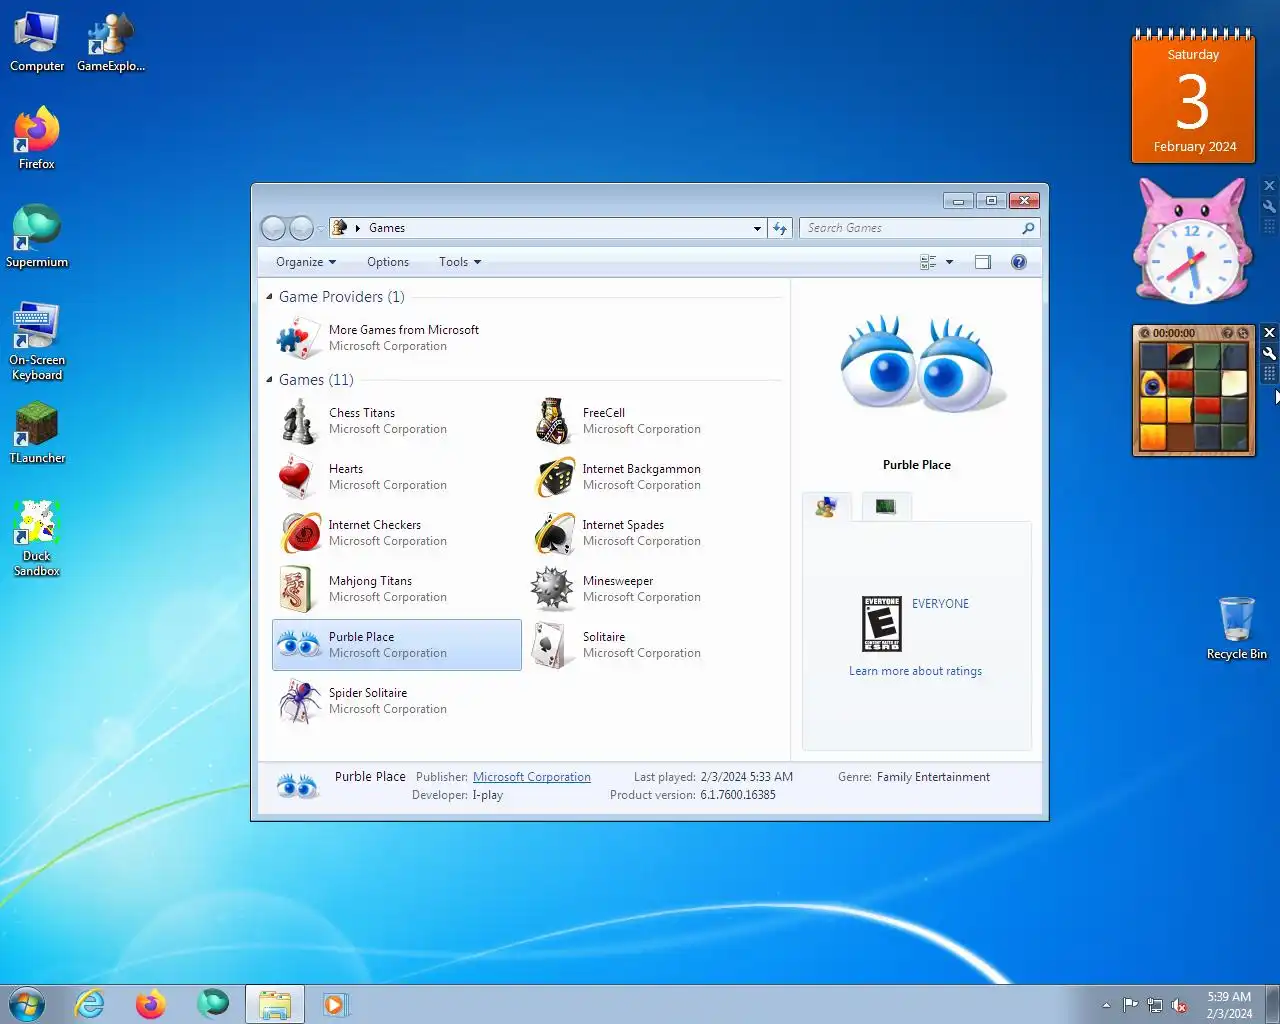The image size is (1280, 1024).
Task: Click the picture puzzle gadget board
Action: (1194, 396)
